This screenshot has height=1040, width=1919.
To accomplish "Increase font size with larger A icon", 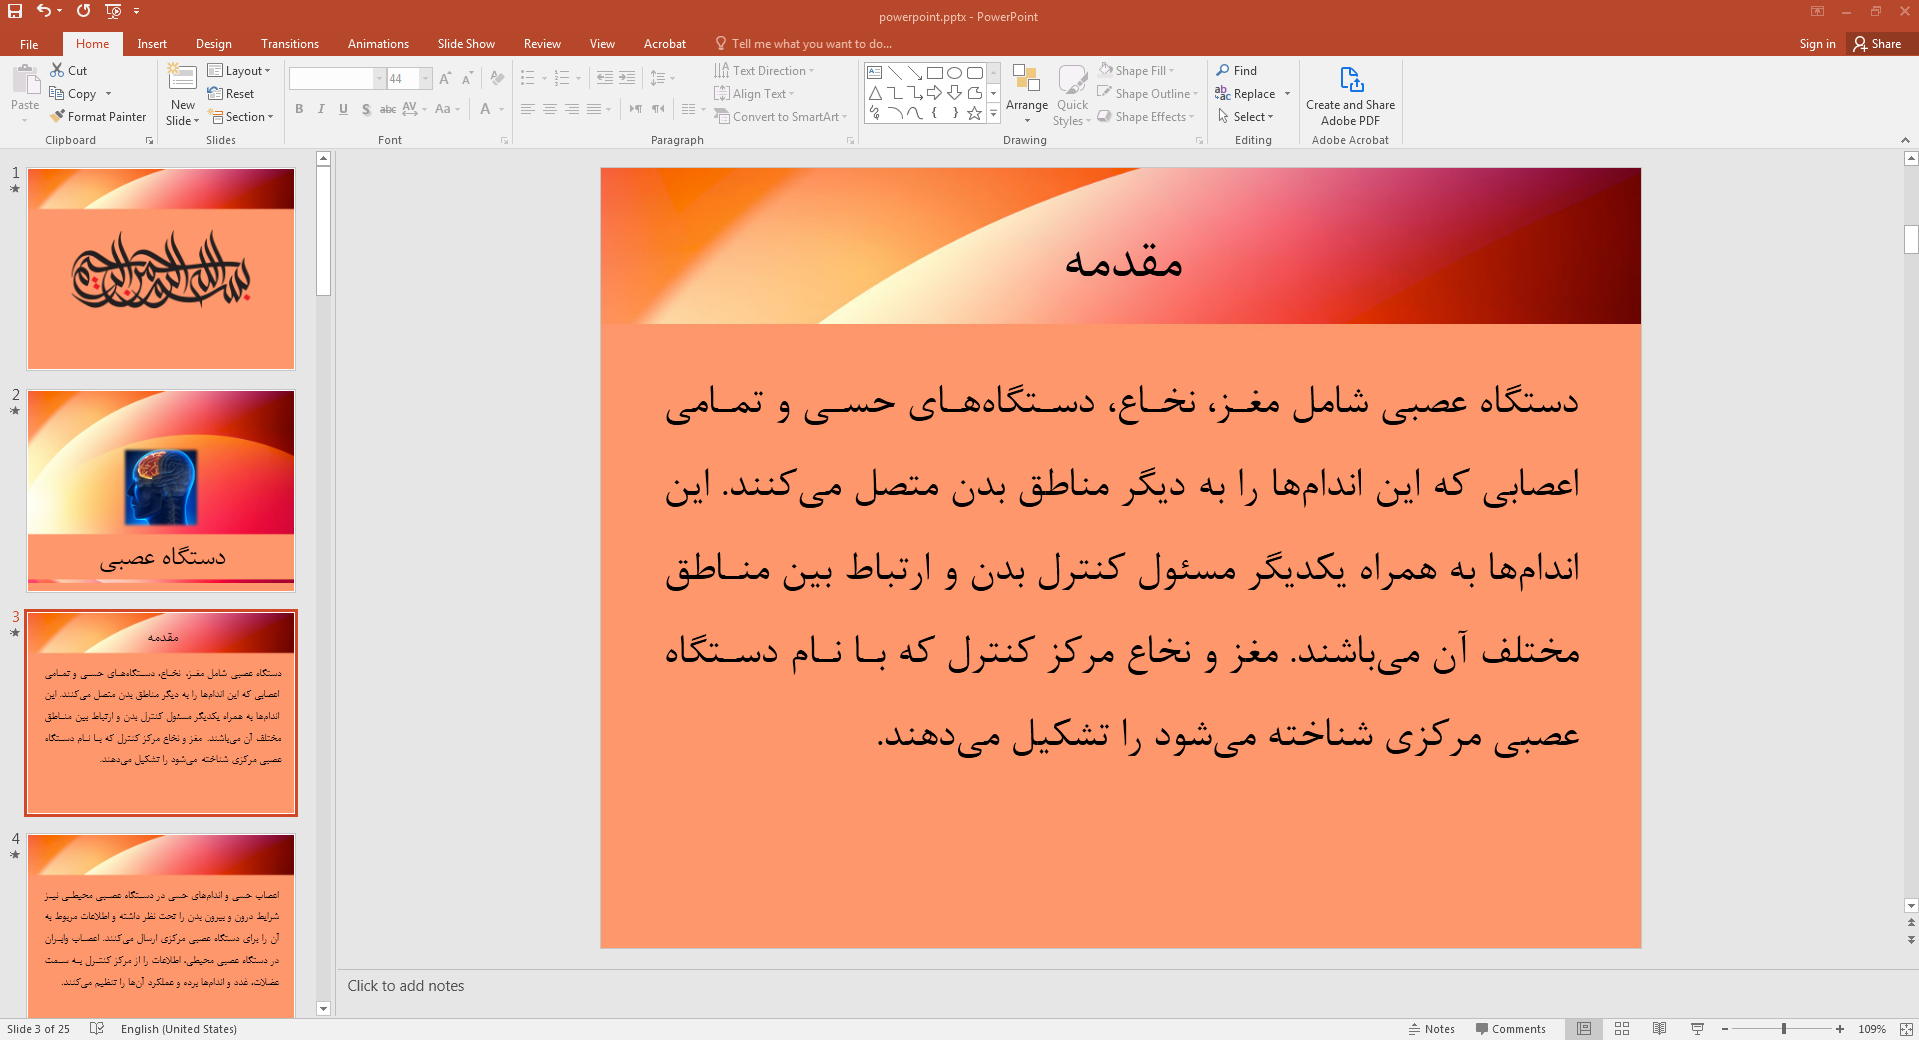I will coord(445,79).
